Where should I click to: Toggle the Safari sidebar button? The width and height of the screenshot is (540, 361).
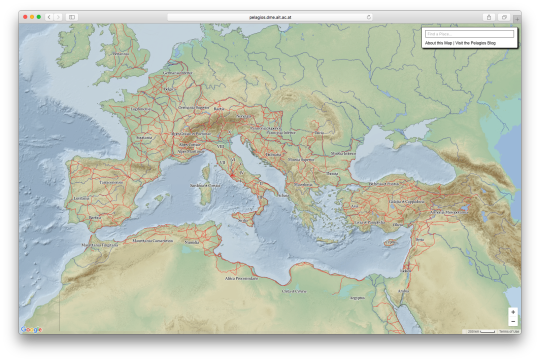[72, 17]
